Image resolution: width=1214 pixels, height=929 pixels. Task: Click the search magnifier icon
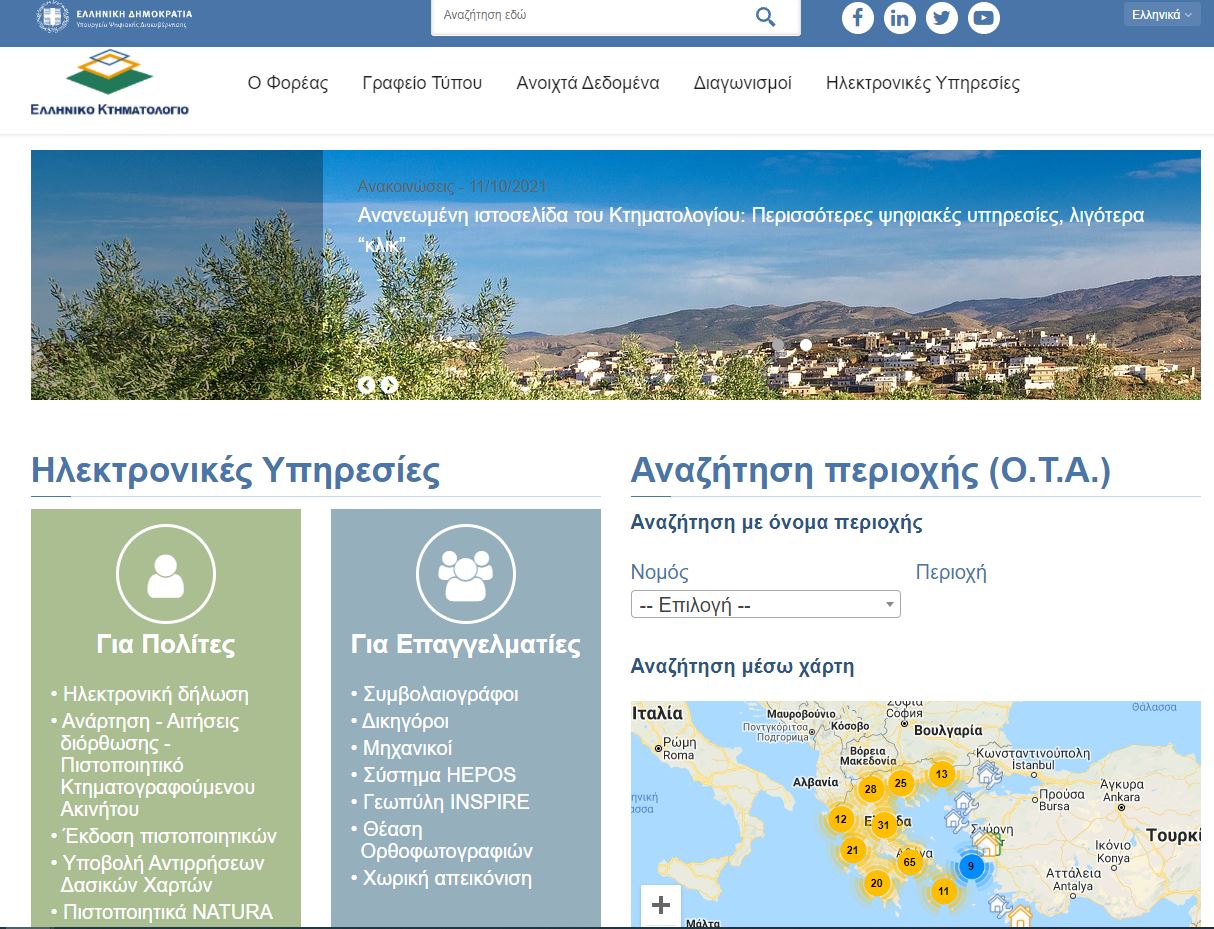[x=764, y=17]
